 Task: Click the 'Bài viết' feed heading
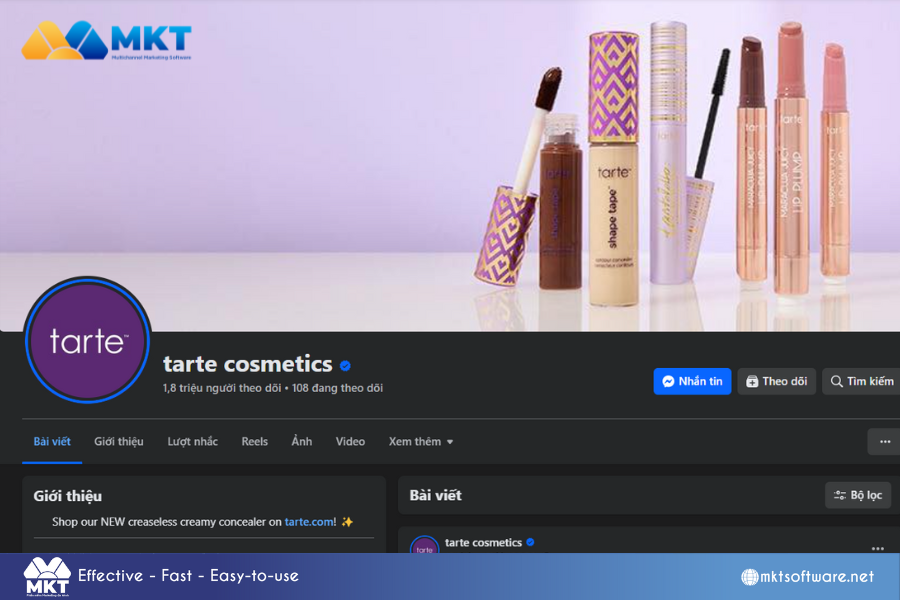pyautogui.click(x=436, y=495)
